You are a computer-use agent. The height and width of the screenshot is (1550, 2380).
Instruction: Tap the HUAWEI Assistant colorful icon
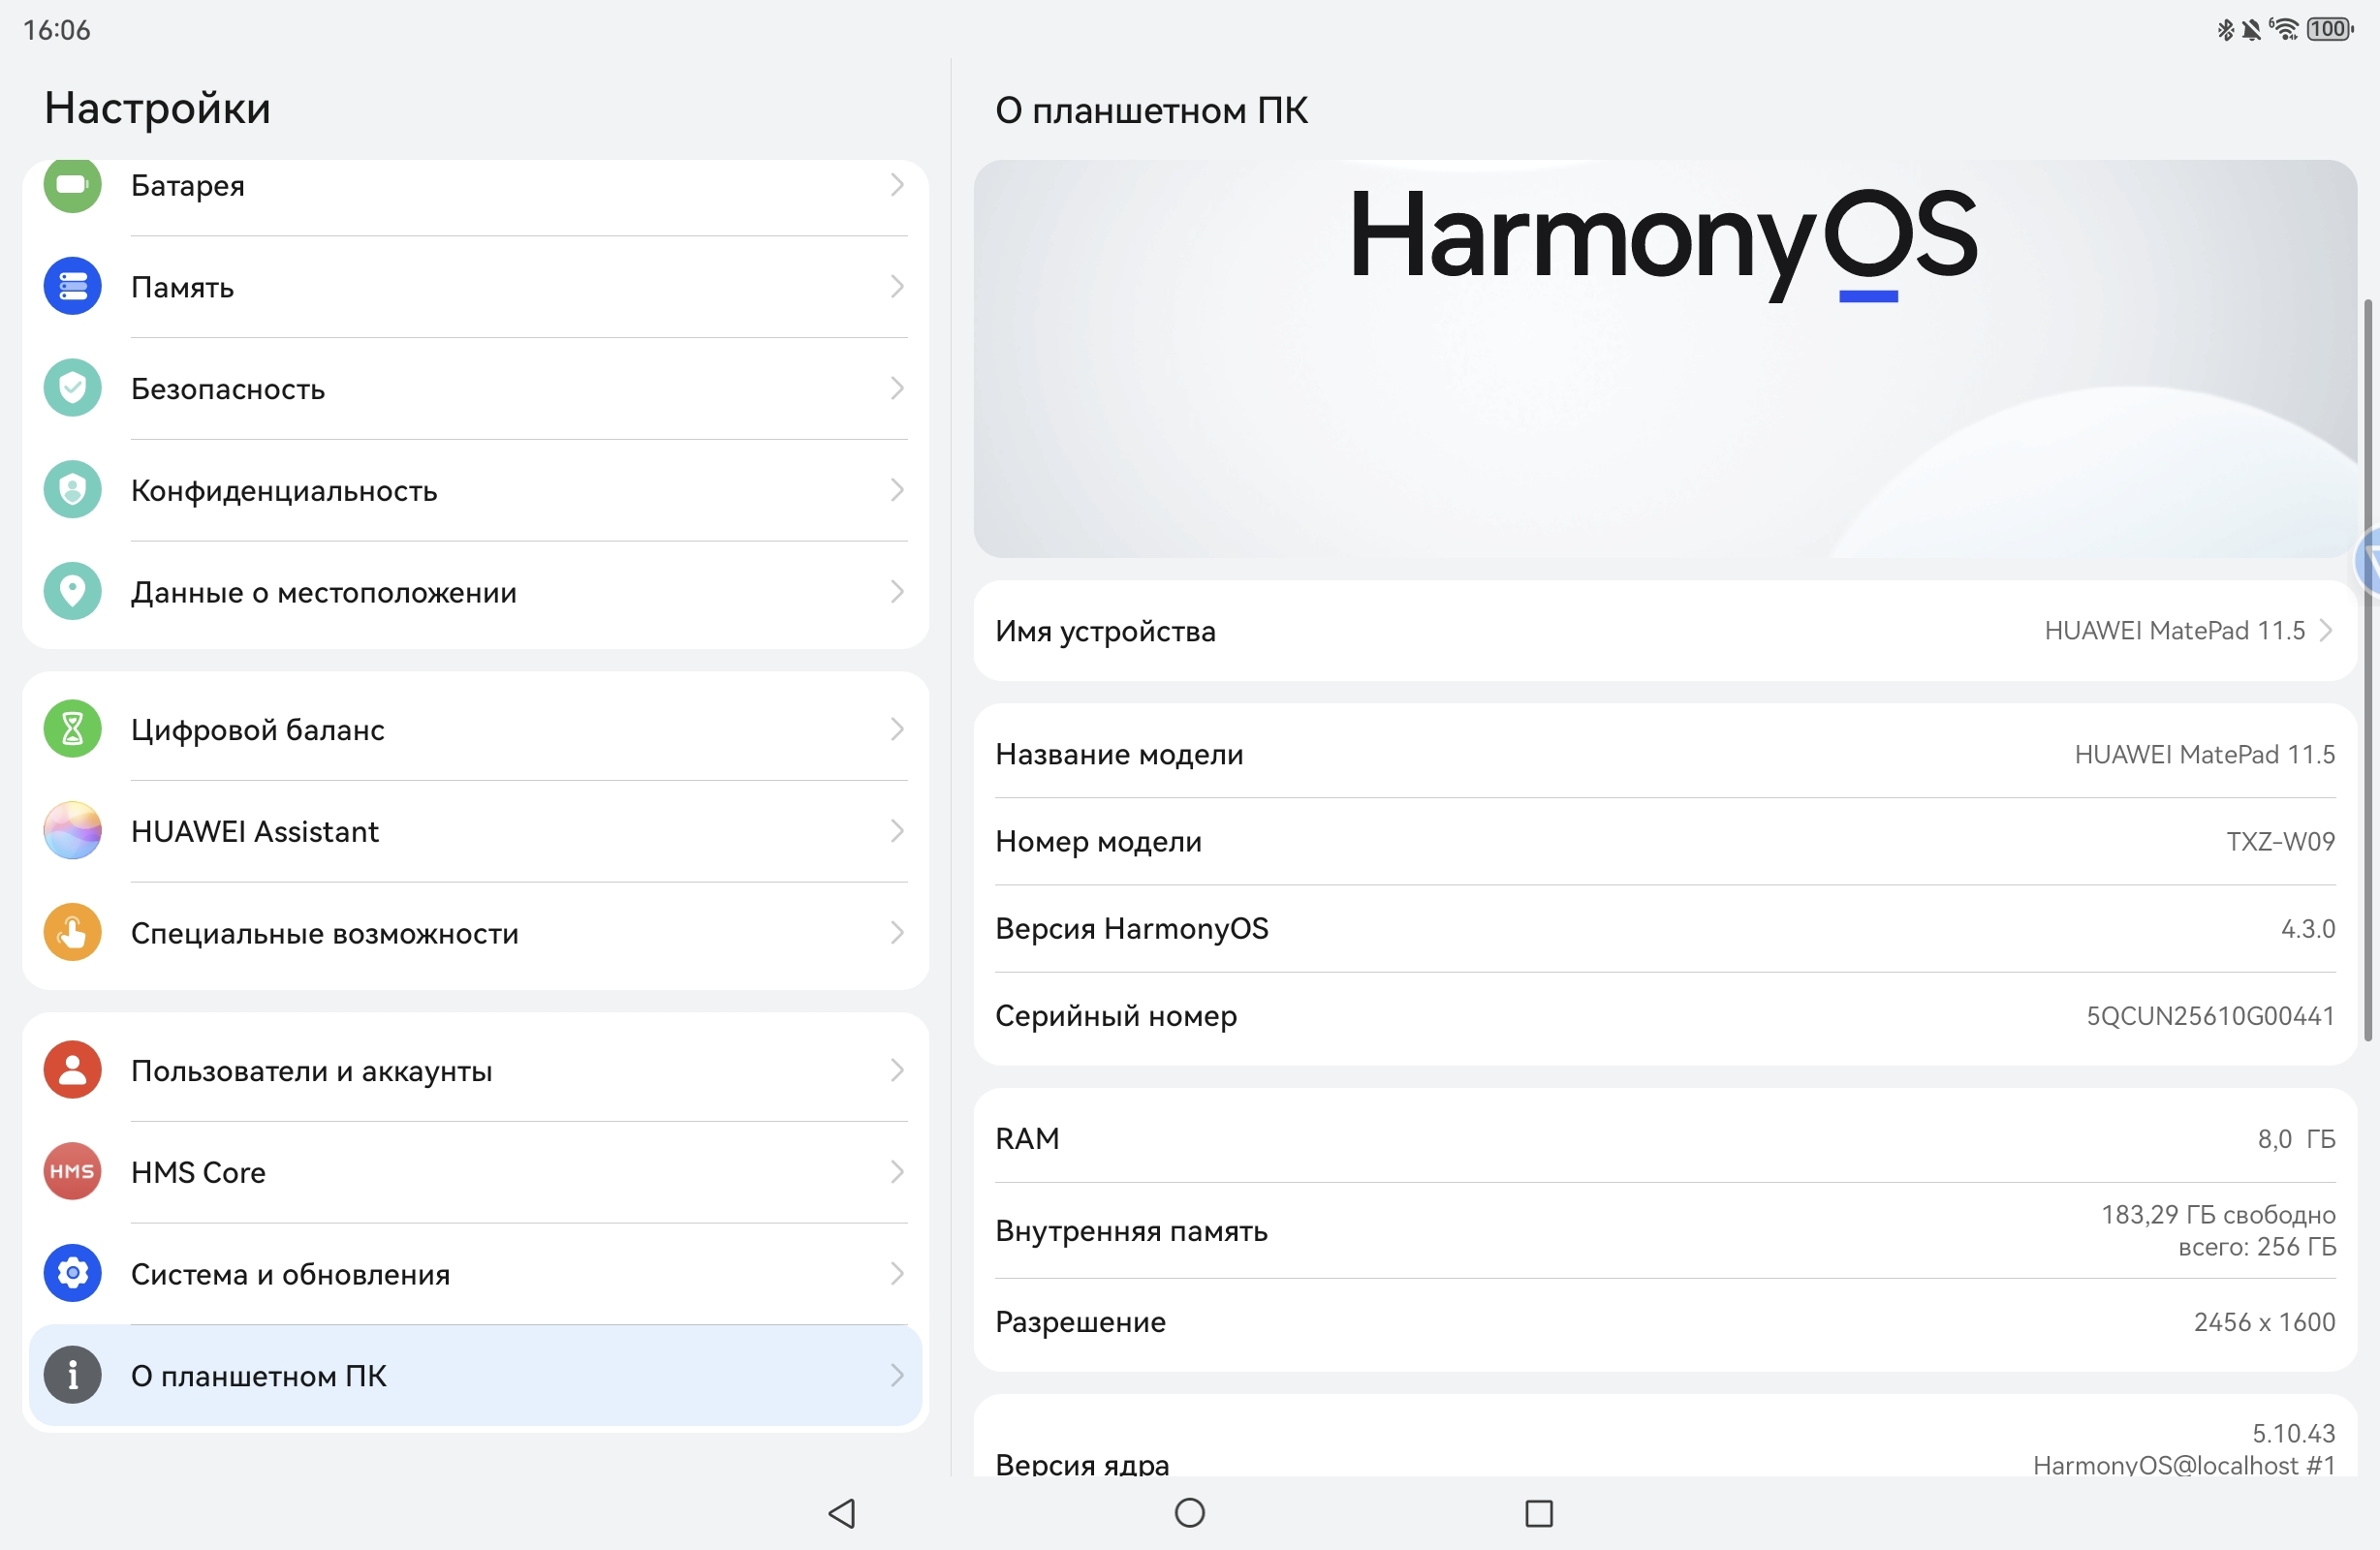tap(72, 831)
